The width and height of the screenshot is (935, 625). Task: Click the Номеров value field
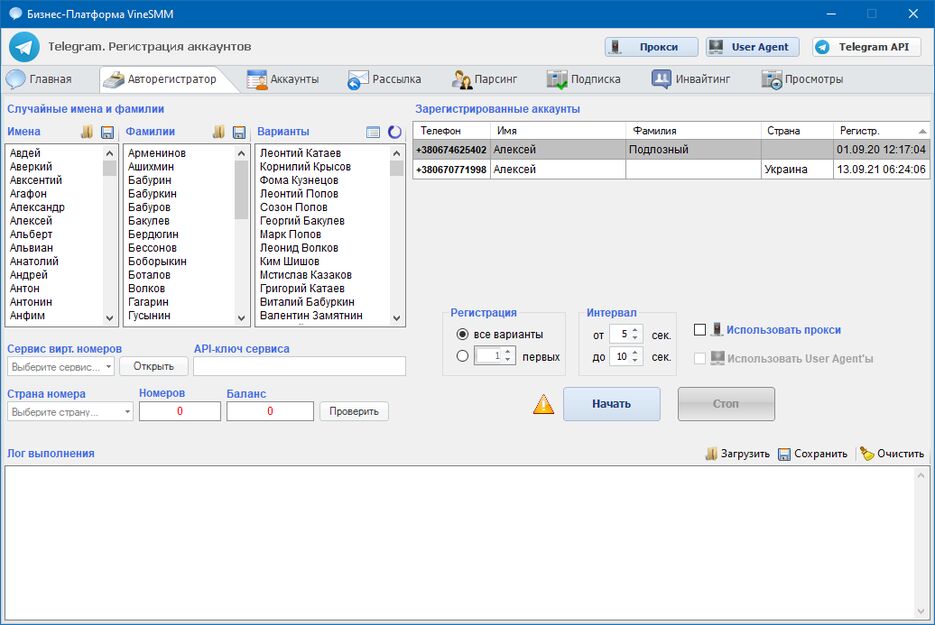[179, 411]
